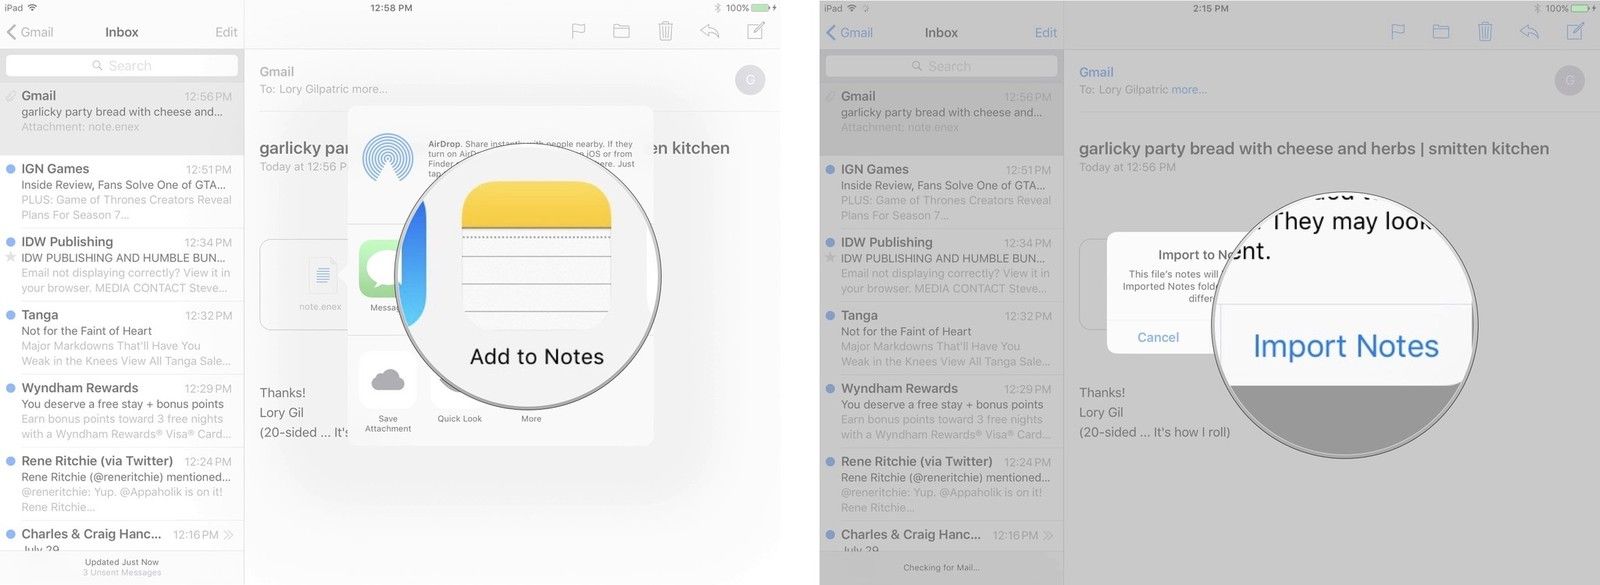1600x585 pixels.
Task: Tap Edit in the right screenshot inbox header
Action: [x=1046, y=33]
